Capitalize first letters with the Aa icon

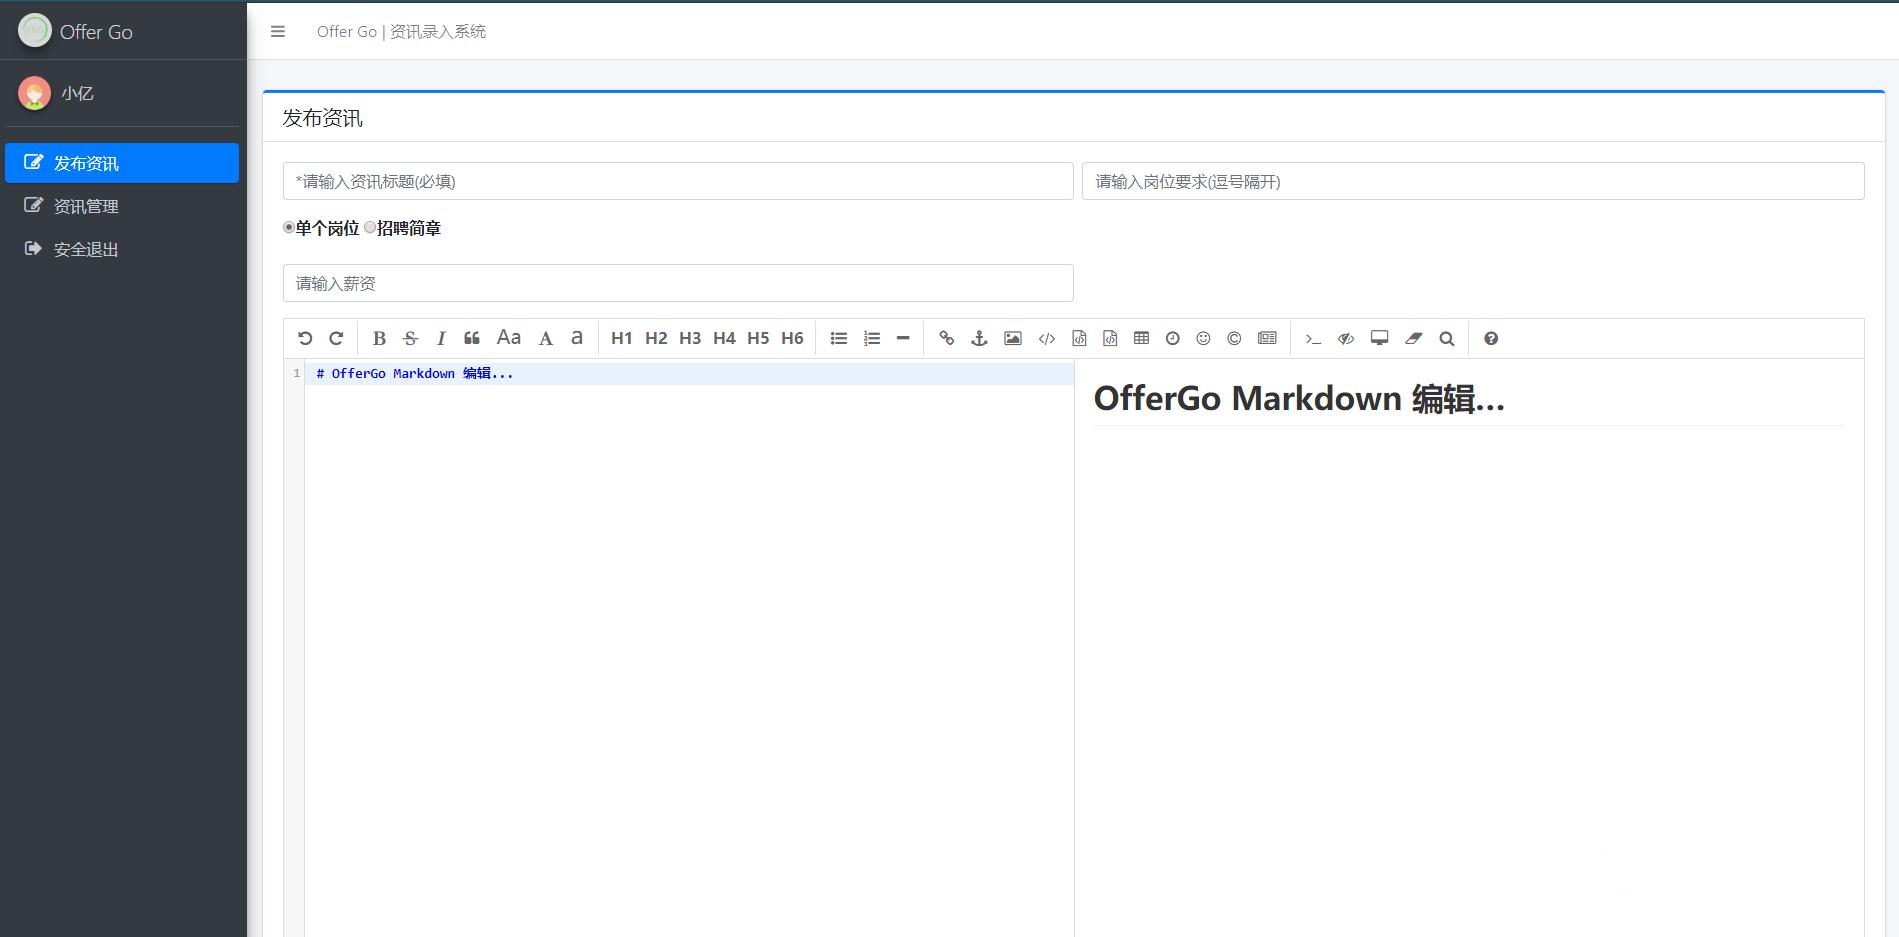tap(509, 338)
